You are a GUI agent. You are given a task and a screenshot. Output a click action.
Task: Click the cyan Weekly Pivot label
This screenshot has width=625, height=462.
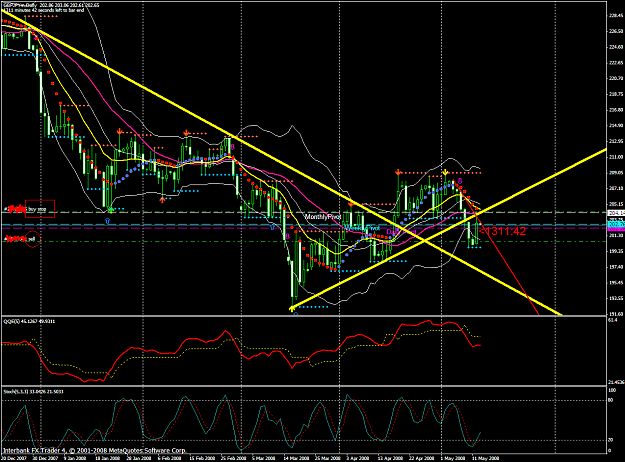click(x=362, y=228)
